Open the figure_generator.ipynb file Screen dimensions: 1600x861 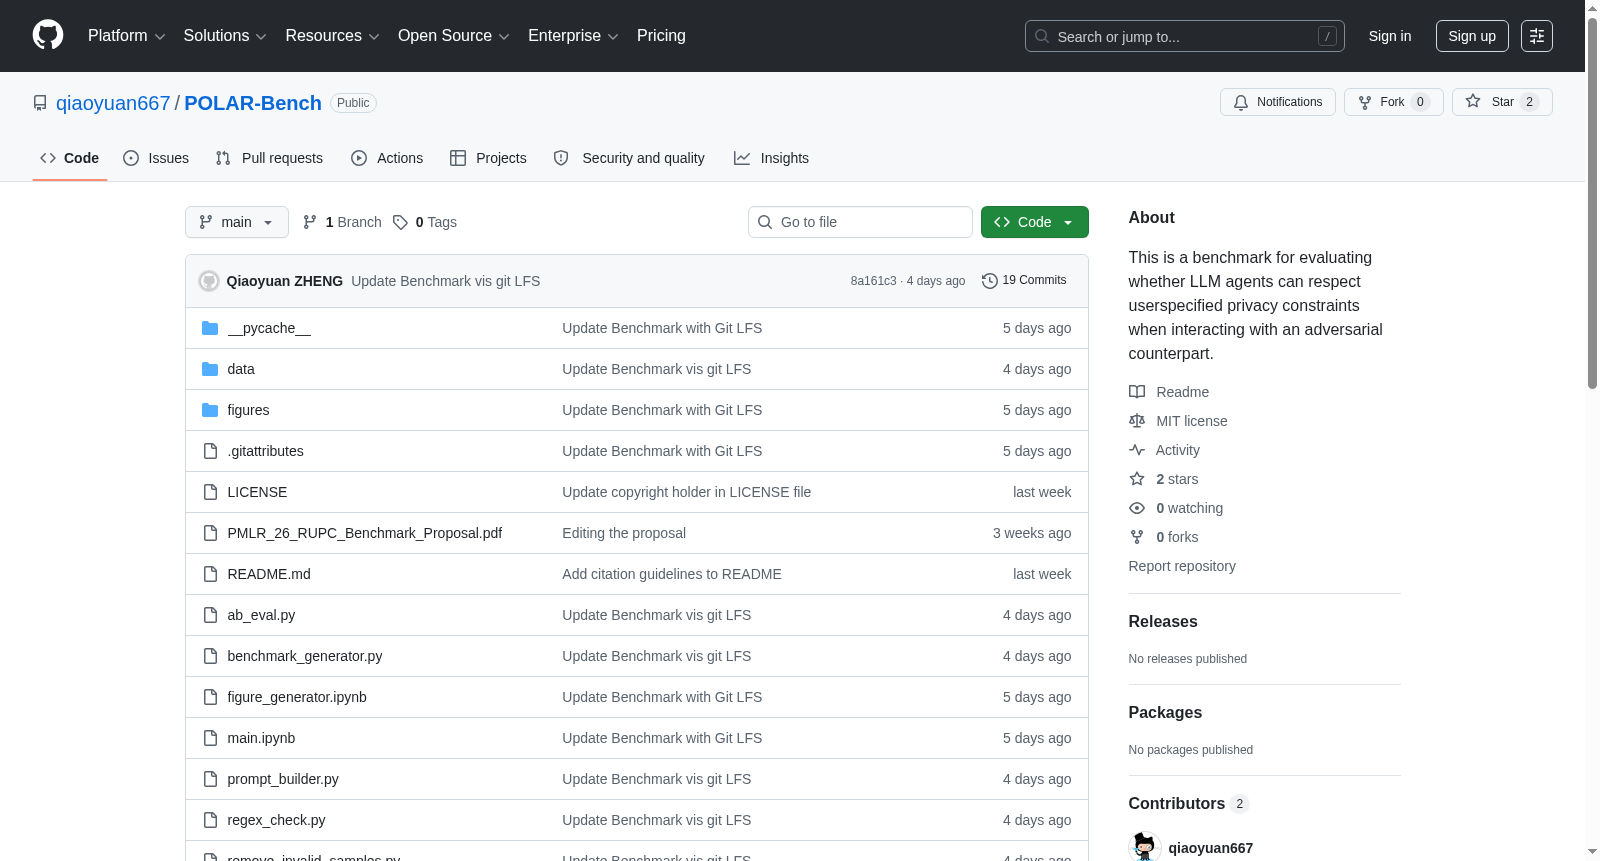tap(297, 697)
